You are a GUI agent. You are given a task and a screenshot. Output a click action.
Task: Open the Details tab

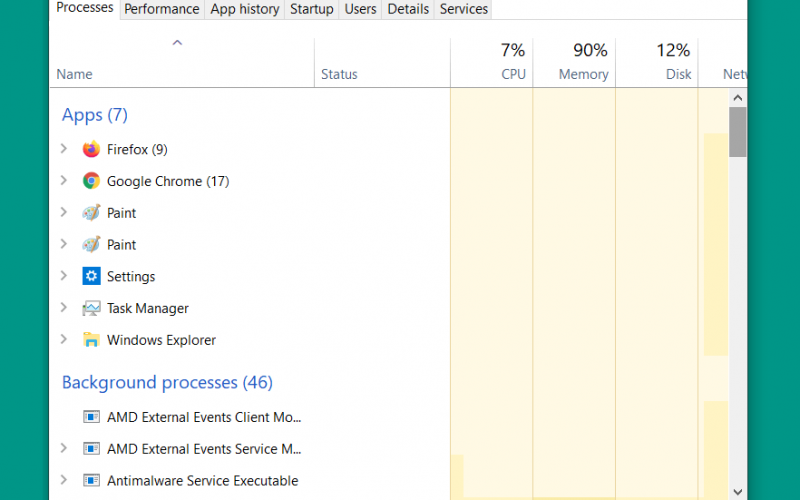coord(408,9)
